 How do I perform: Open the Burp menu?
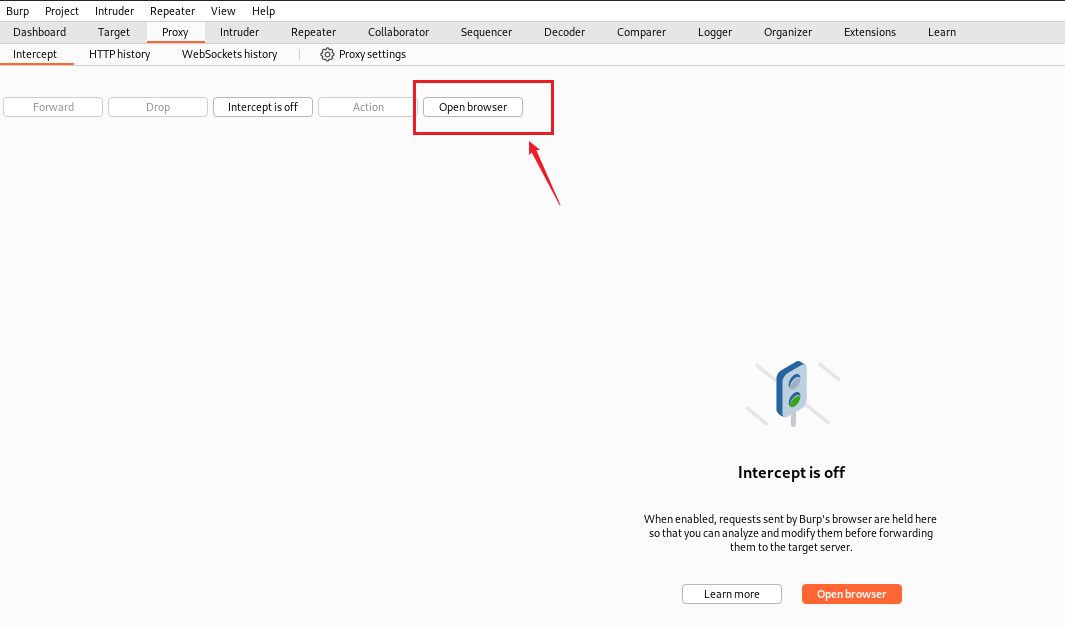tap(18, 11)
